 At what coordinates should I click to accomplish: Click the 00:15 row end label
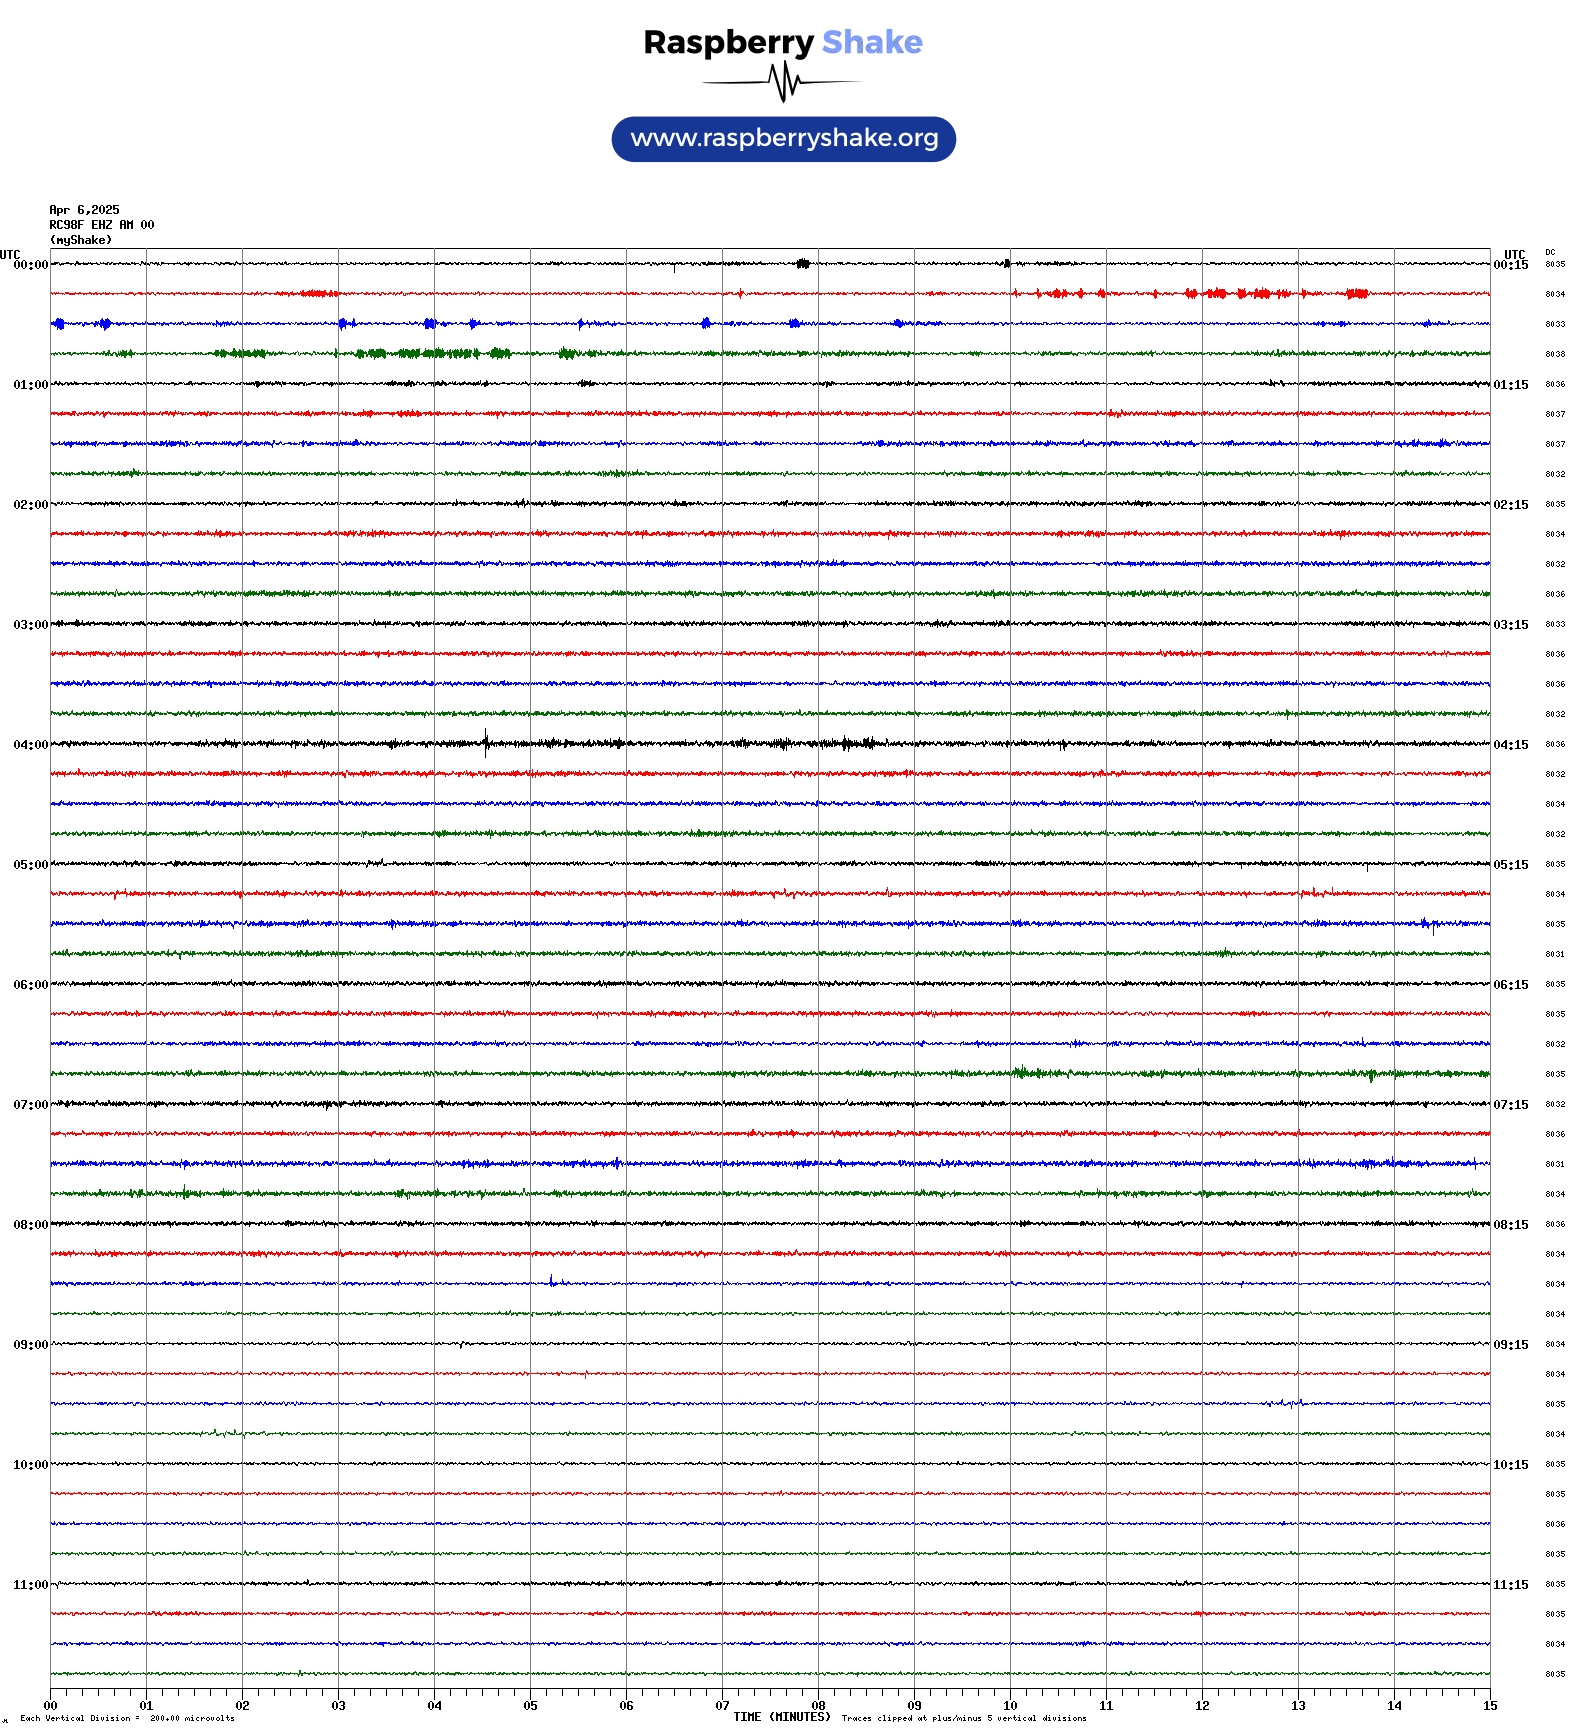[x=1511, y=265]
